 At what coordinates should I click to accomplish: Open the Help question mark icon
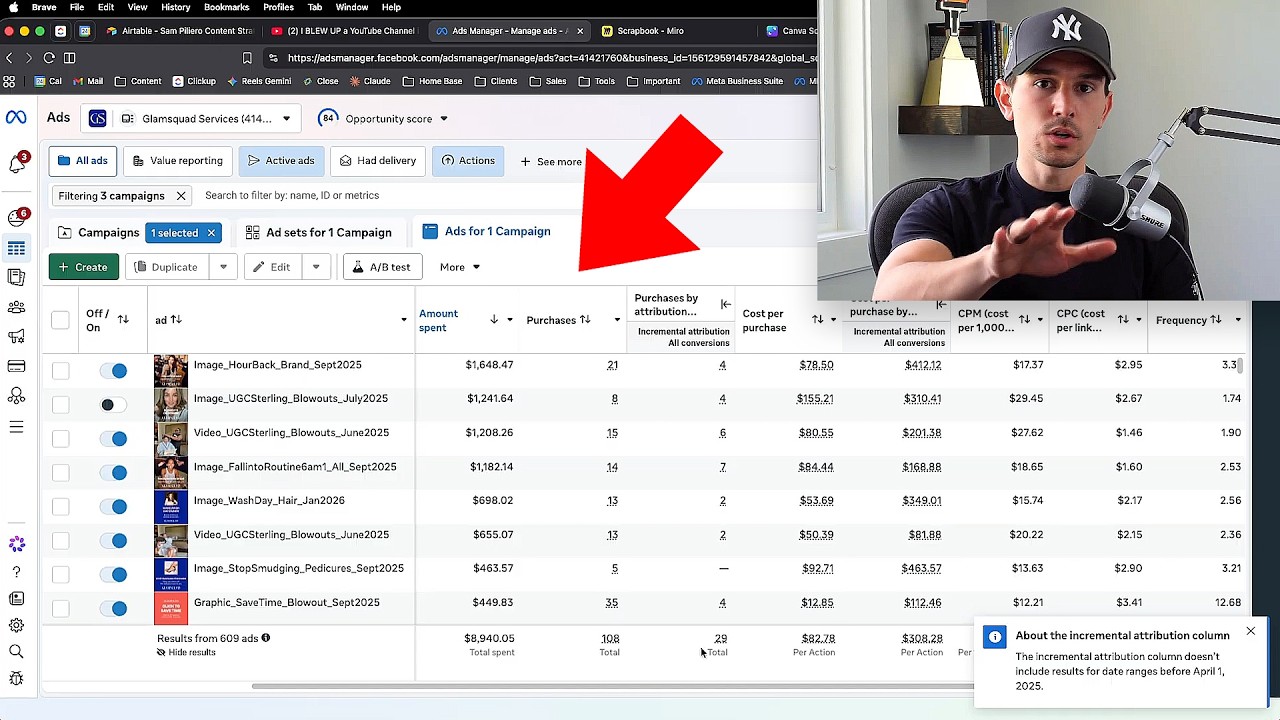point(16,572)
